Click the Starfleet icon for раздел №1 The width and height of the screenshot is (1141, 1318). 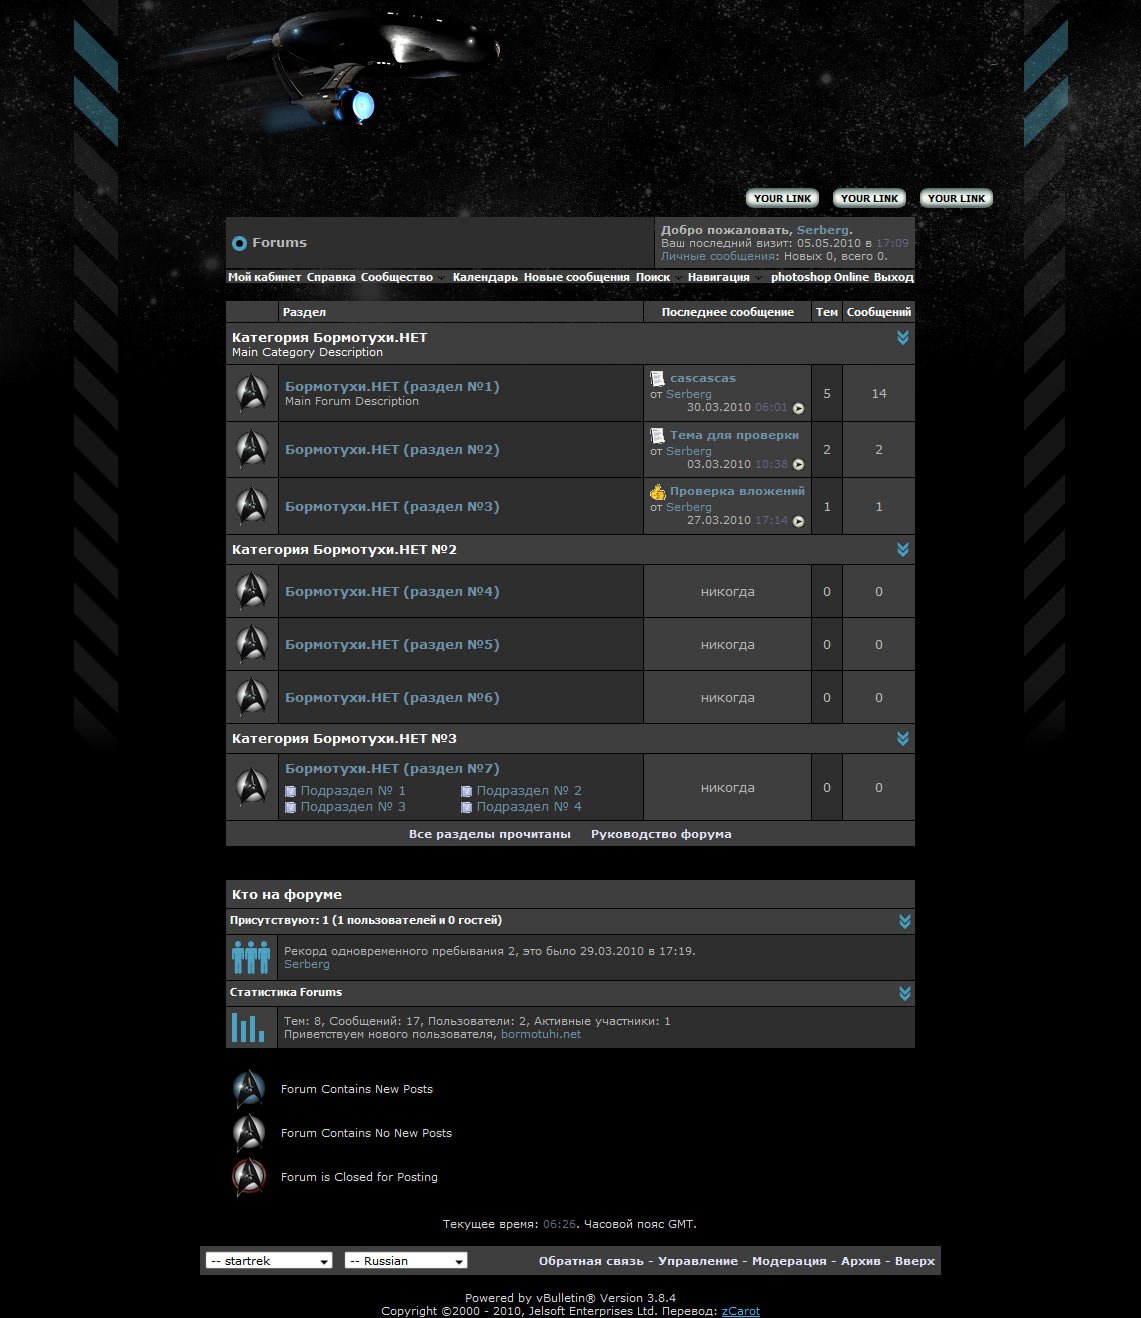(x=252, y=393)
